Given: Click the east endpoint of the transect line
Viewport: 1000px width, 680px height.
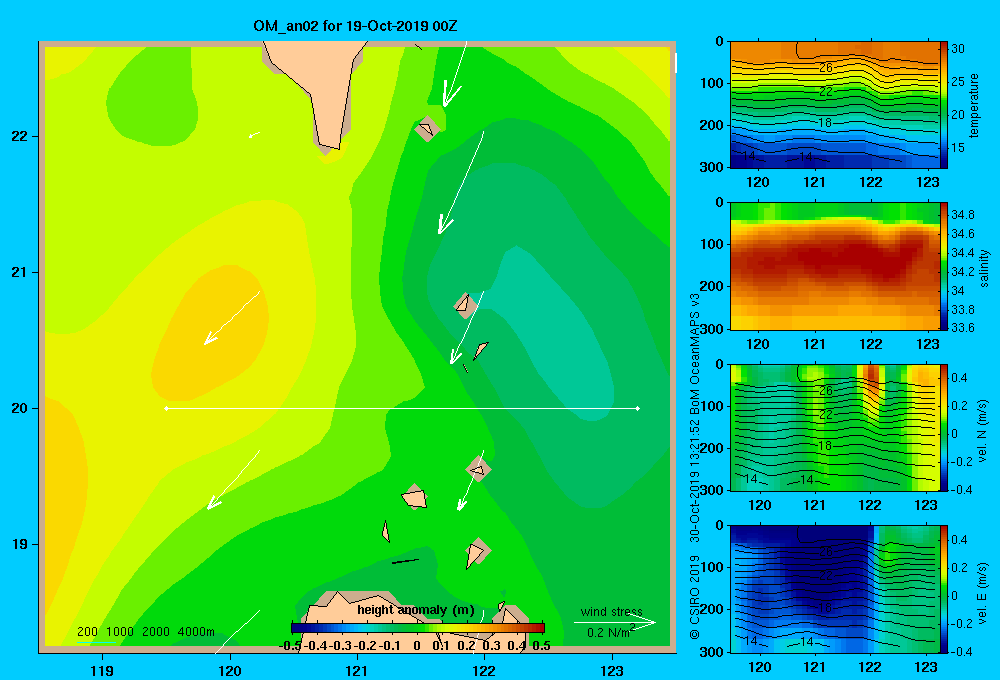Looking at the screenshot, I should coord(638,408).
